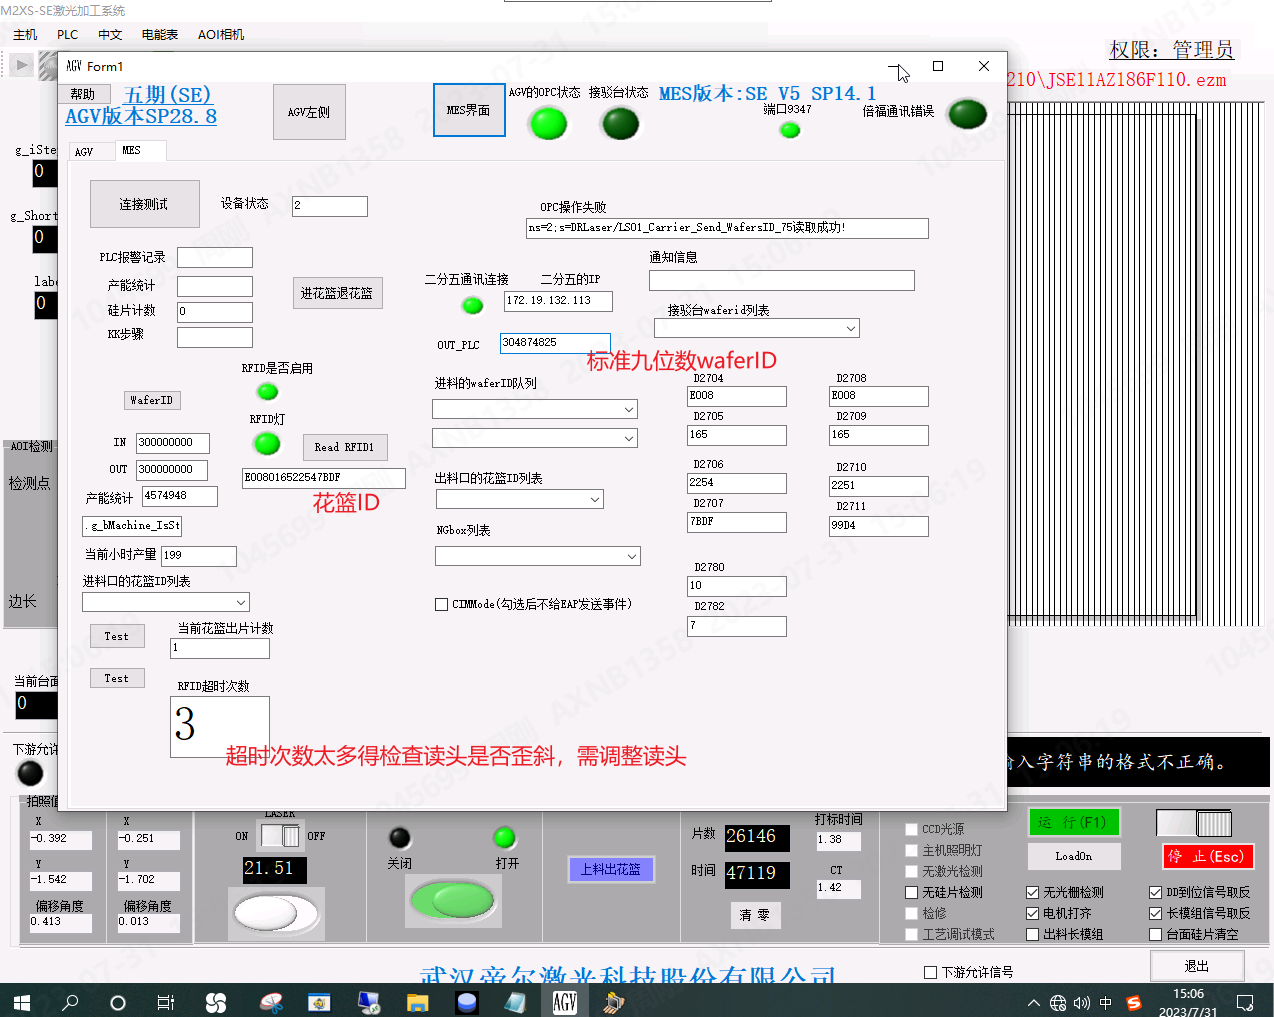
Task: Switch to the AGV tab
Action: pos(91,151)
